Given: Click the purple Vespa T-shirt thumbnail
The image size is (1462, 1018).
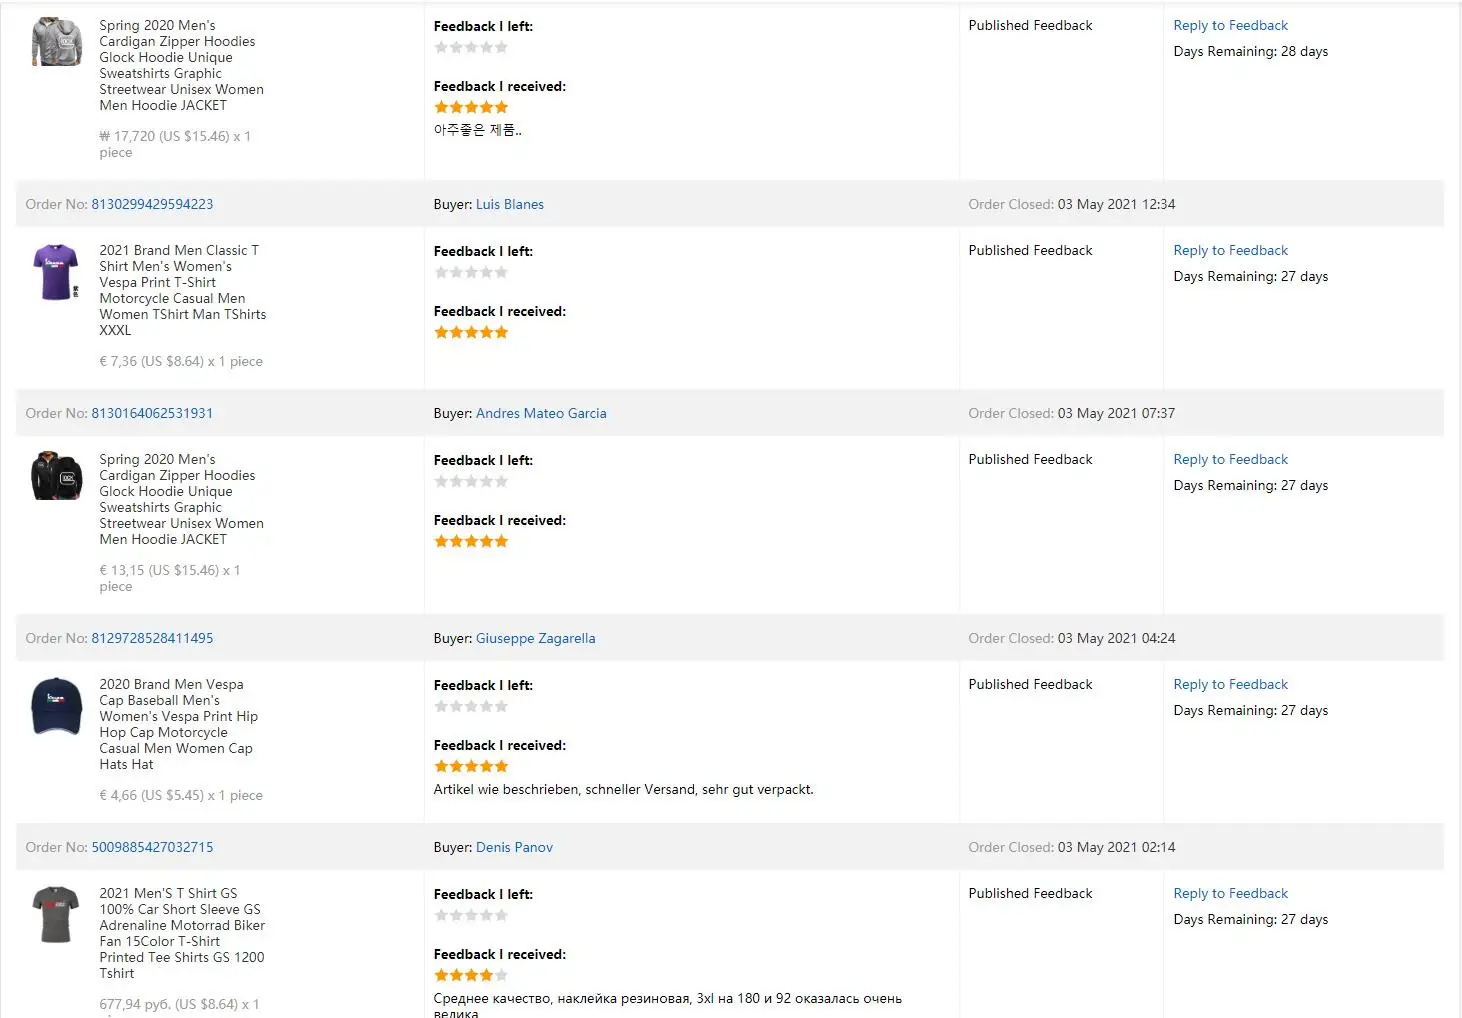Looking at the screenshot, I should 56,272.
